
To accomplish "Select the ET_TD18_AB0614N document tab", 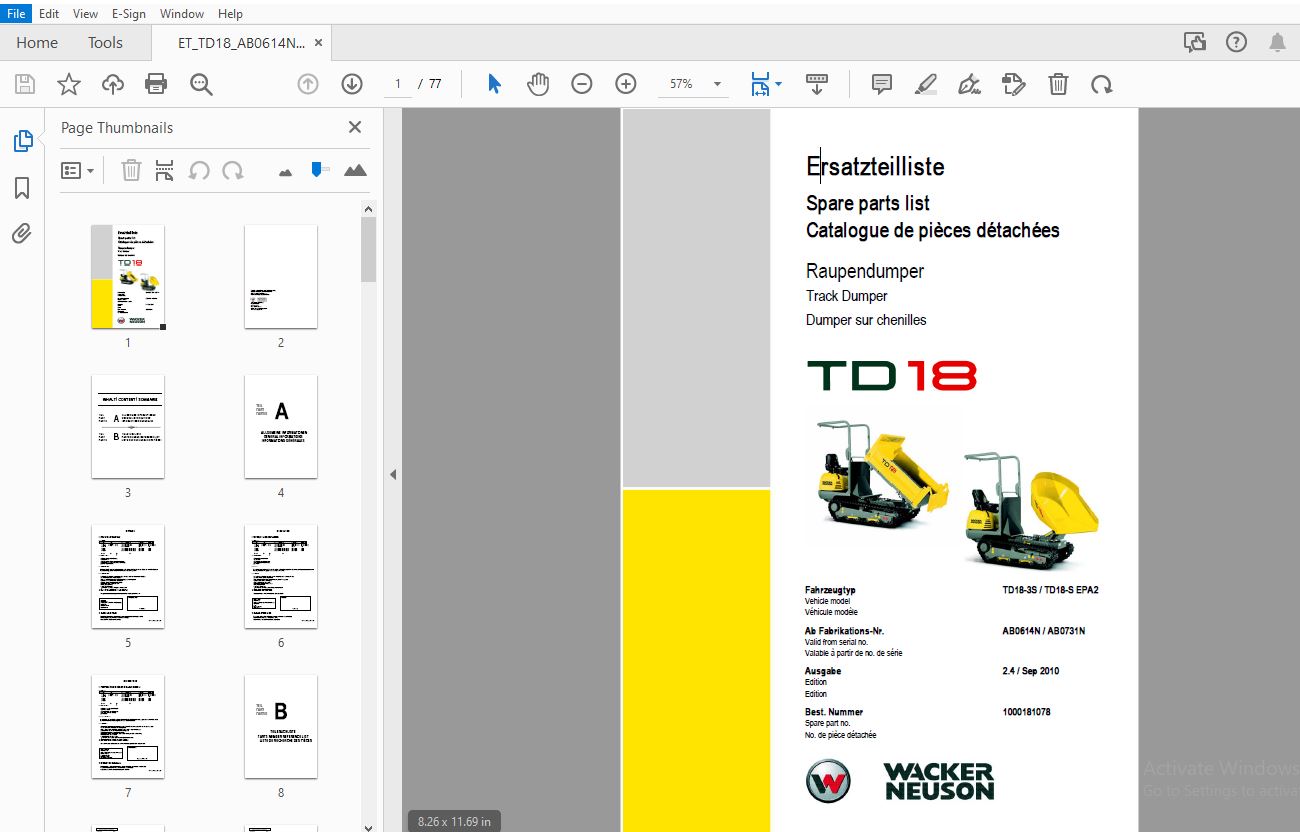I will point(241,43).
